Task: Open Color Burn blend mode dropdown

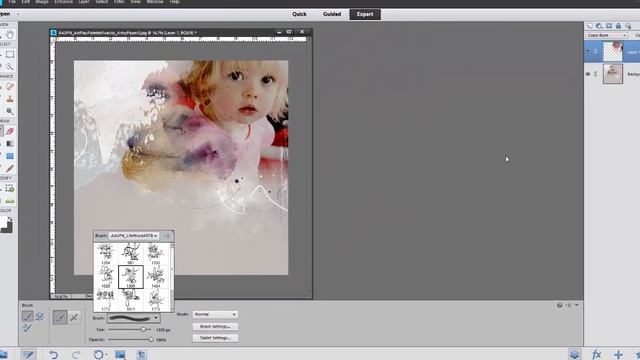Action: [x=607, y=35]
